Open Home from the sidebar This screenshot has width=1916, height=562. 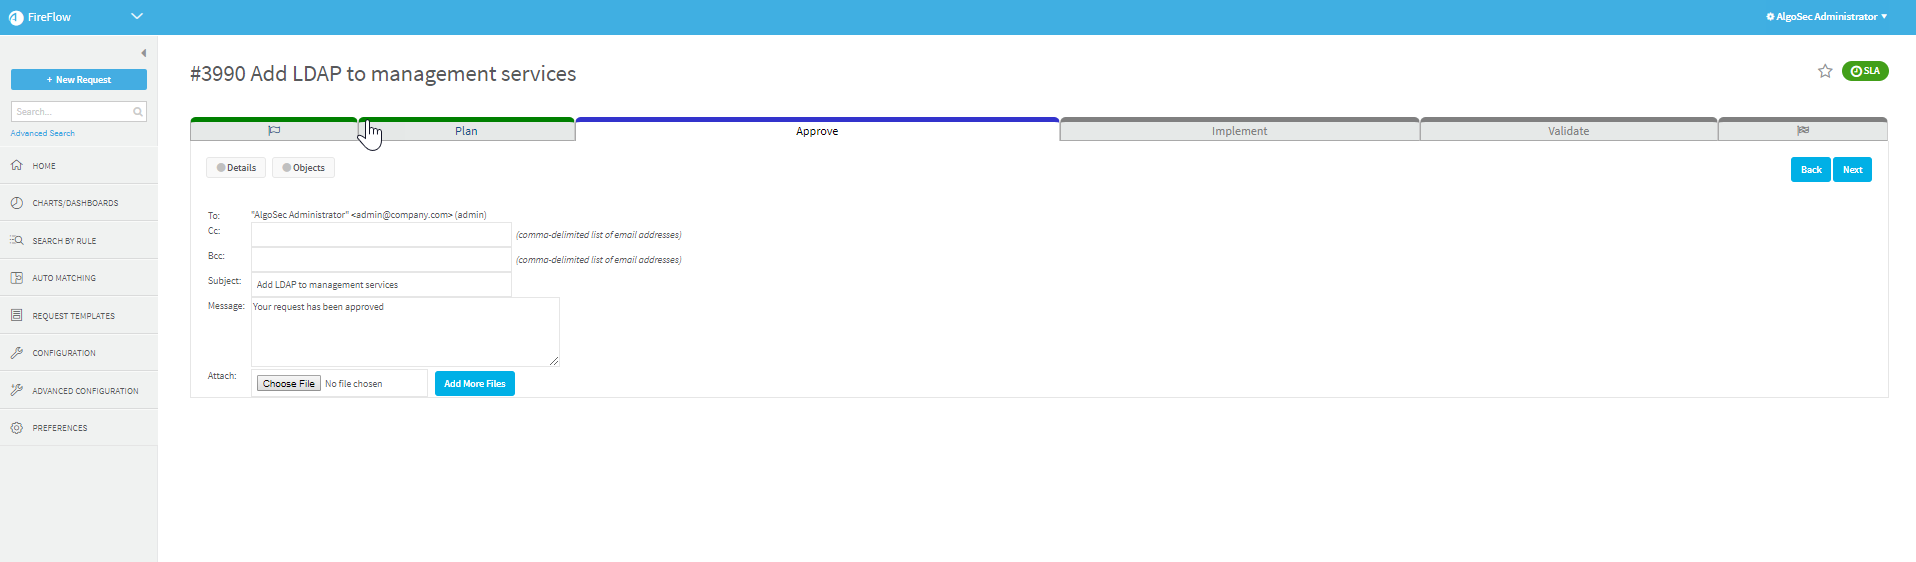44,166
